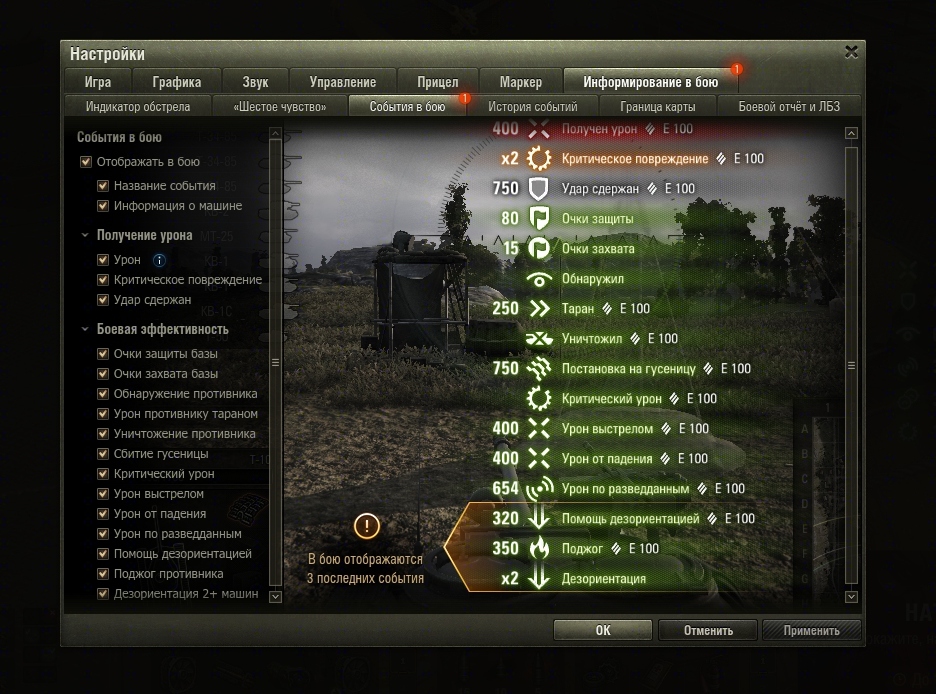Viewport: 936px width, 694px height.
Task: Click the OK button
Action: (x=603, y=630)
